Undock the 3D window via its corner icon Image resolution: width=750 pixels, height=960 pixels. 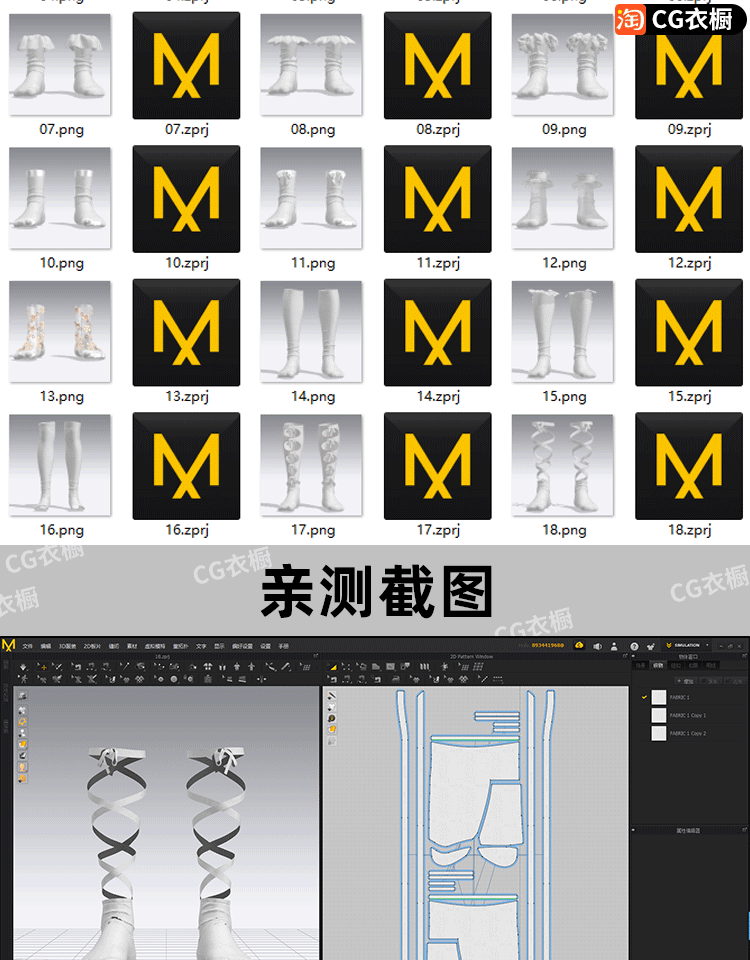[315, 656]
